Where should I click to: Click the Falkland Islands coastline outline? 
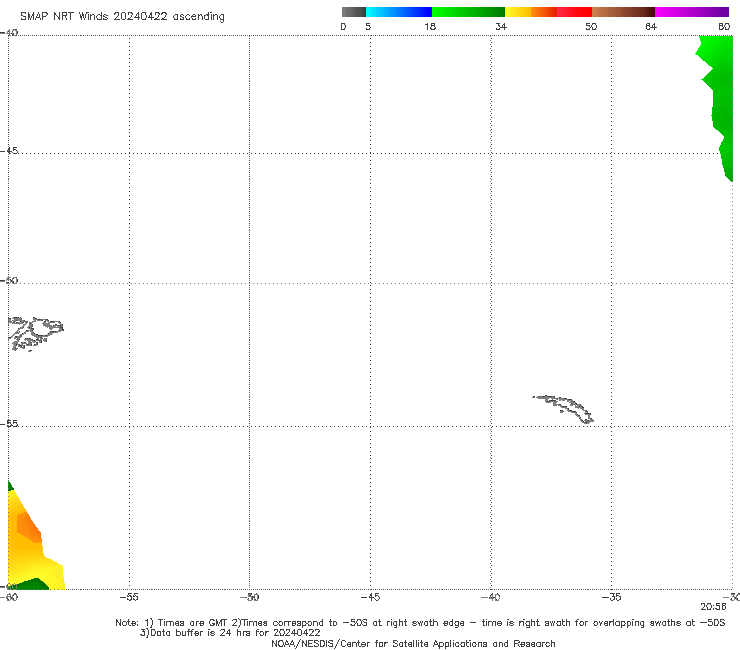(x=35, y=334)
